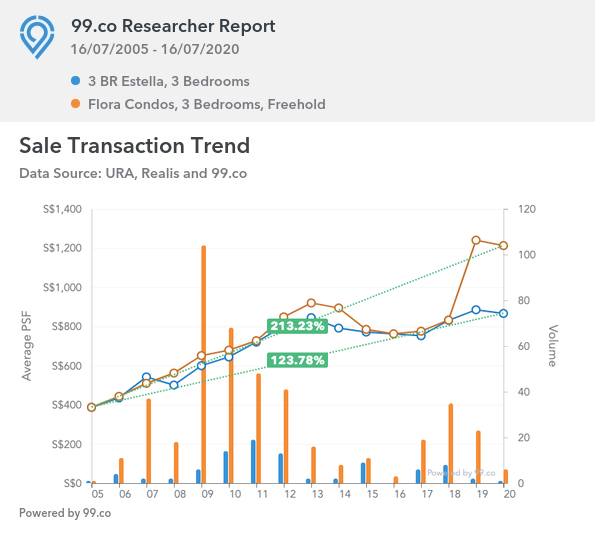Click the orange data point at 2017
This screenshot has width=595, height=536.
421,331
